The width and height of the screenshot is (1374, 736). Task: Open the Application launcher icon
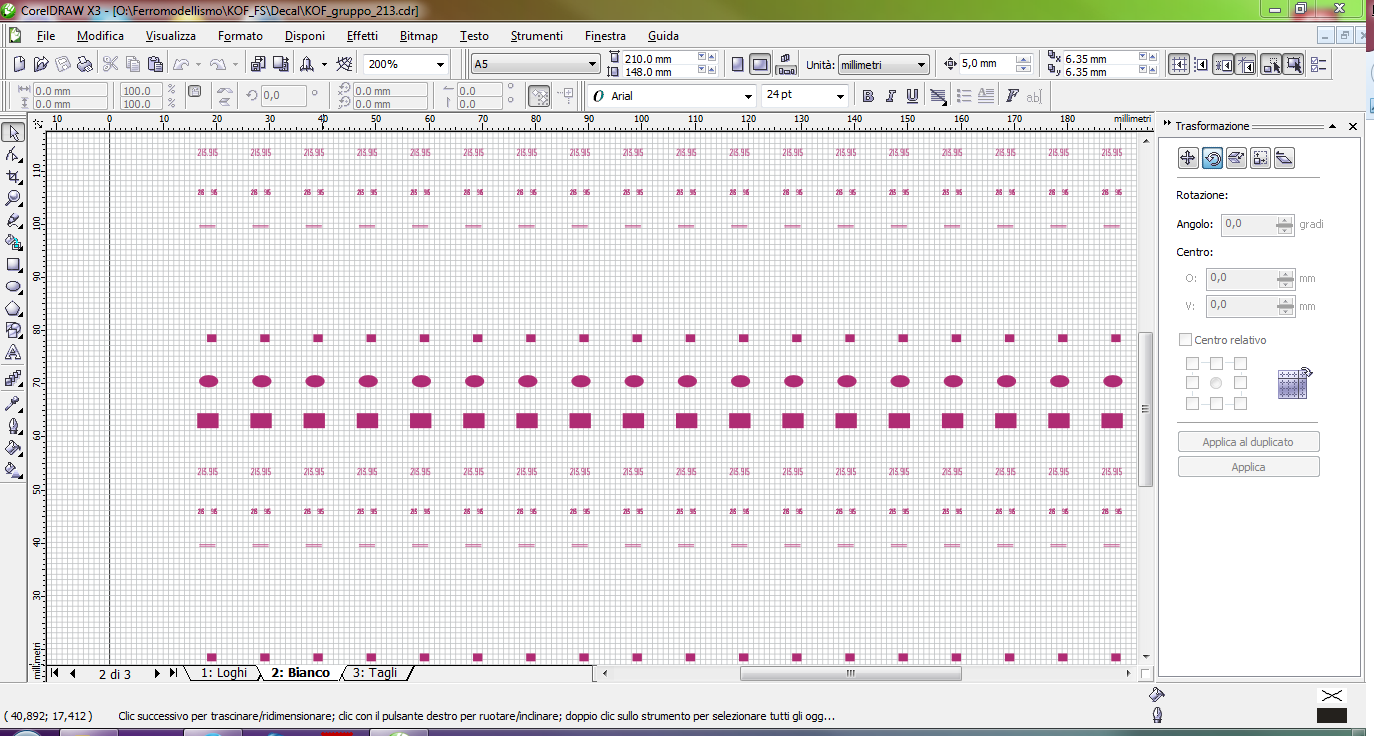click(x=306, y=64)
